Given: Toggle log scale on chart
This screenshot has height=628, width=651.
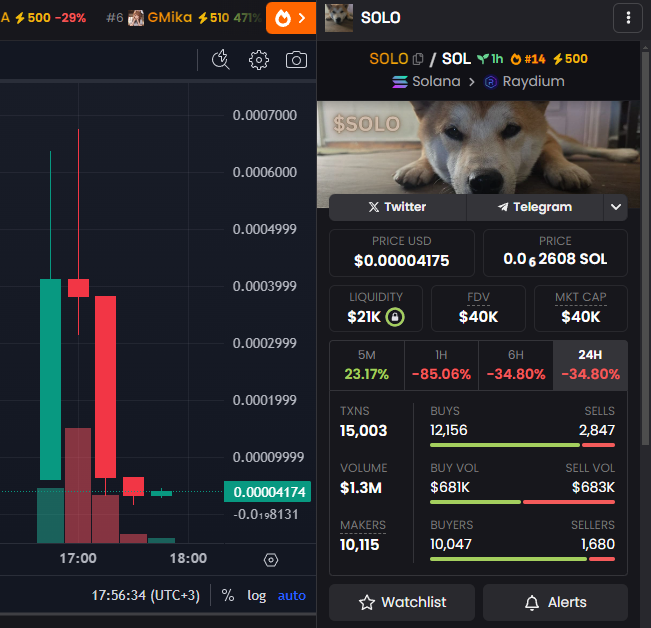Looking at the screenshot, I should tap(257, 596).
